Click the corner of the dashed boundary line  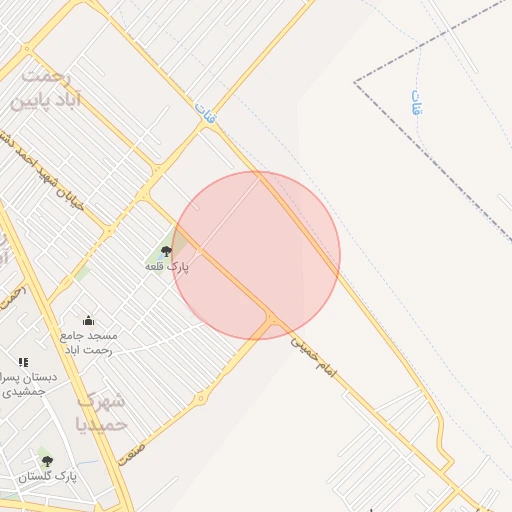coord(355,82)
